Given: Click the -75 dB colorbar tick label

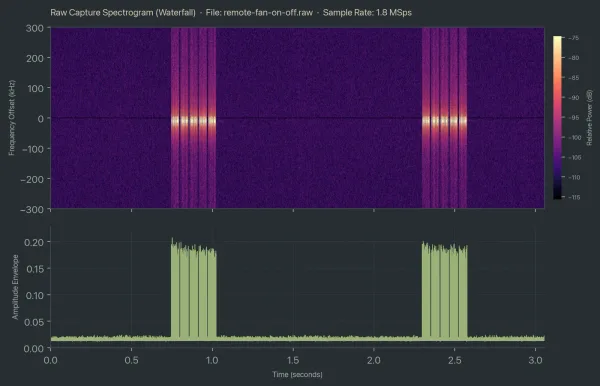Looking at the screenshot, I should tap(574, 38).
